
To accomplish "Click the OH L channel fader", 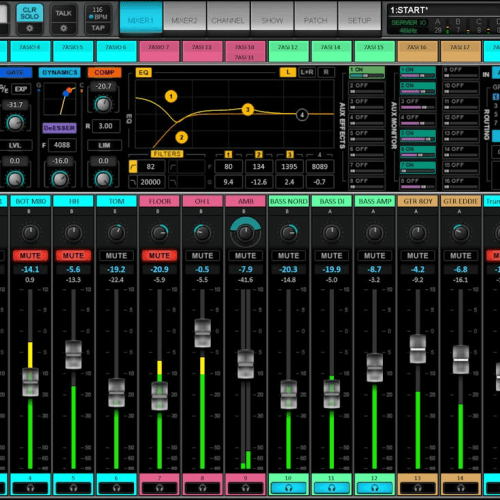I will coord(202,333).
